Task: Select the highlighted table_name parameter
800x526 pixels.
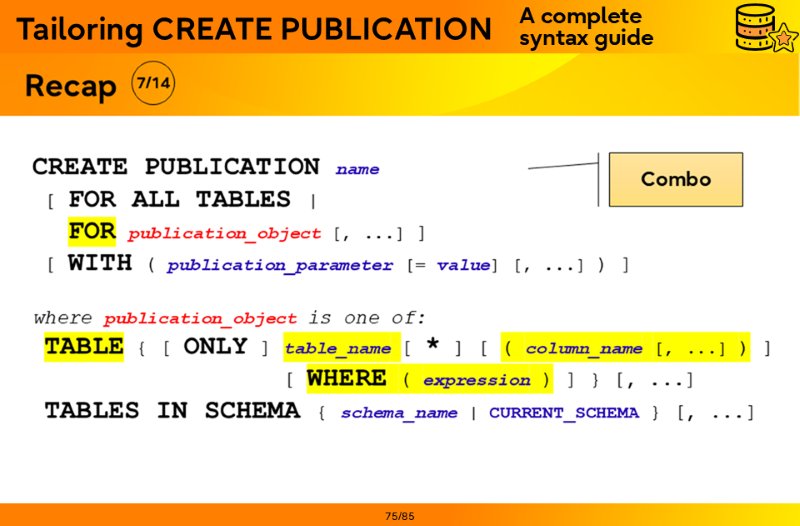Action: (338, 349)
